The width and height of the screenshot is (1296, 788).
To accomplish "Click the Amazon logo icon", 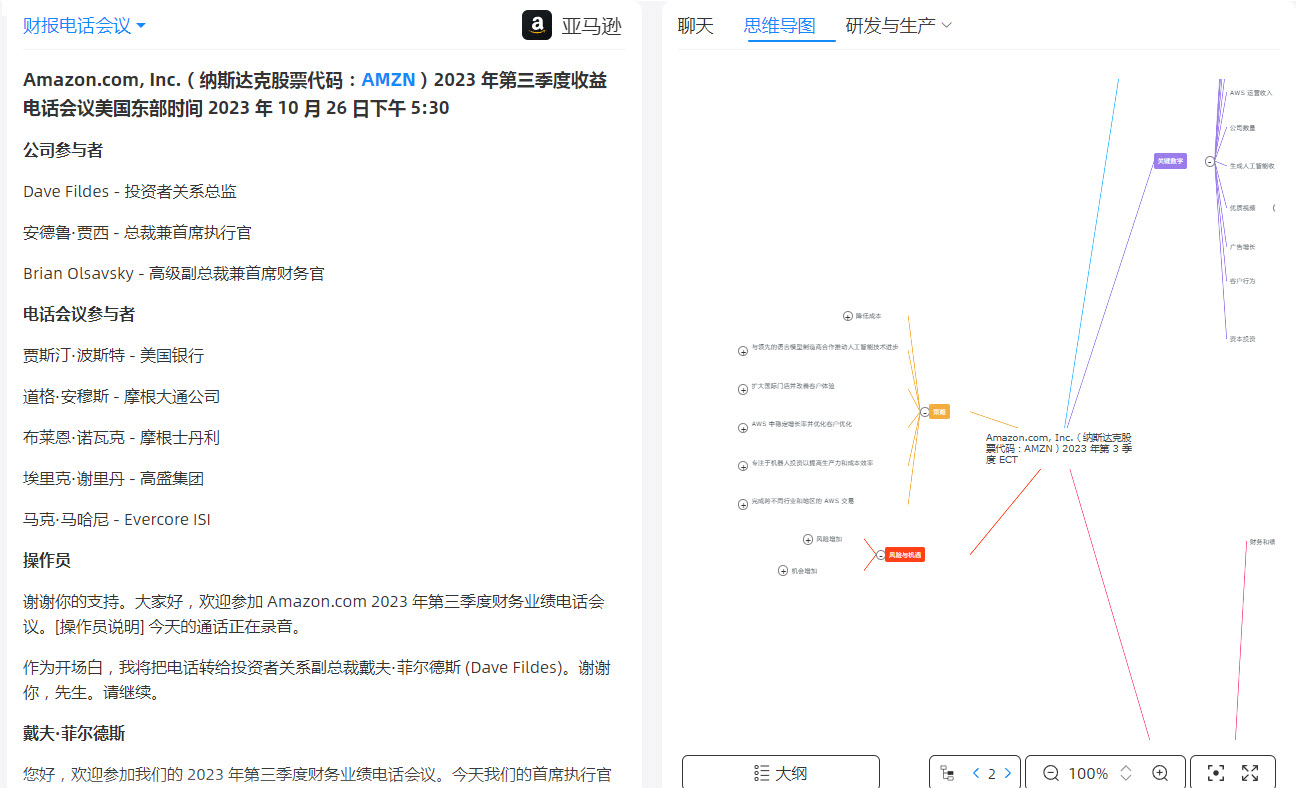I will [537, 25].
